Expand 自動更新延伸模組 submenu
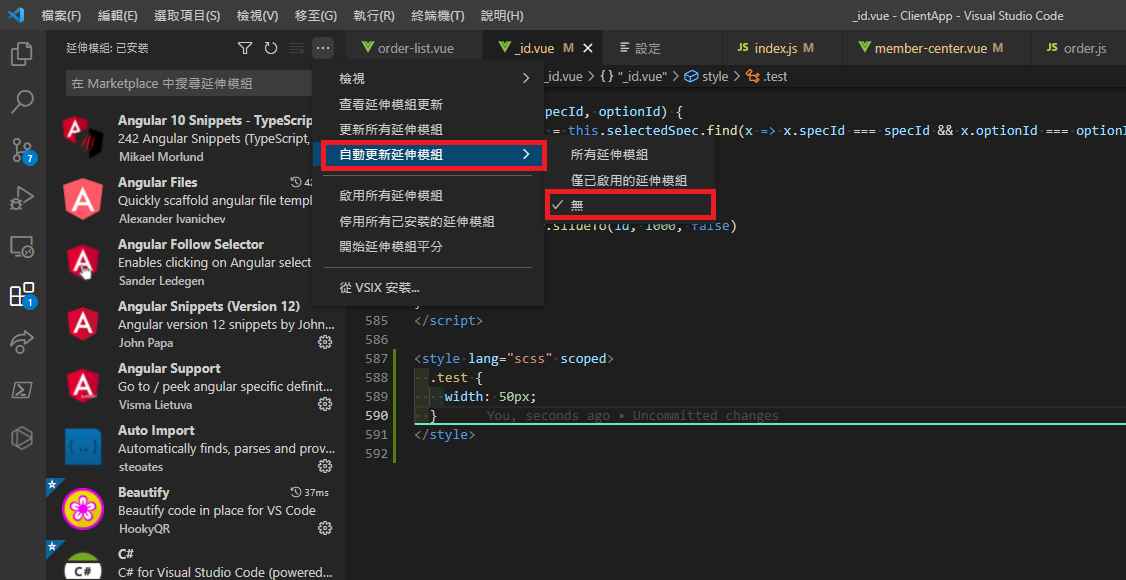This screenshot has width=1126, height=580. click(x=432, y=154)
